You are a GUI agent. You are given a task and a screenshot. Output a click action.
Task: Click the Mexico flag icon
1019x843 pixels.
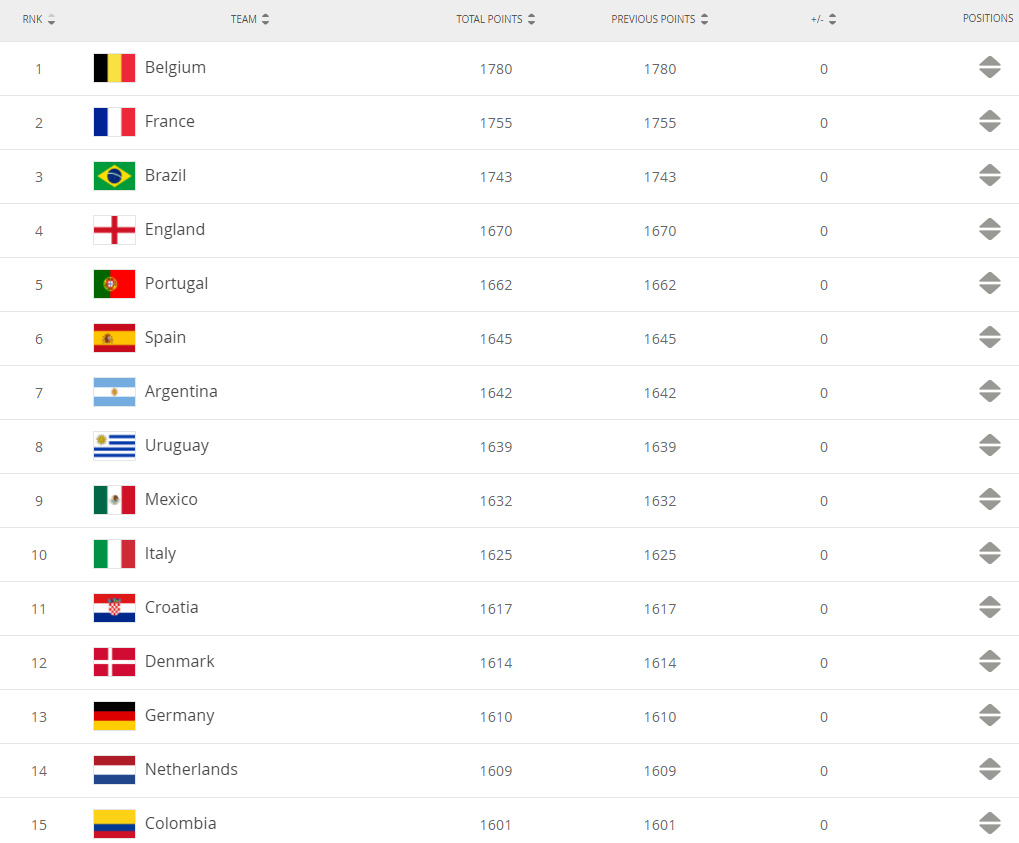click(114, 500)
